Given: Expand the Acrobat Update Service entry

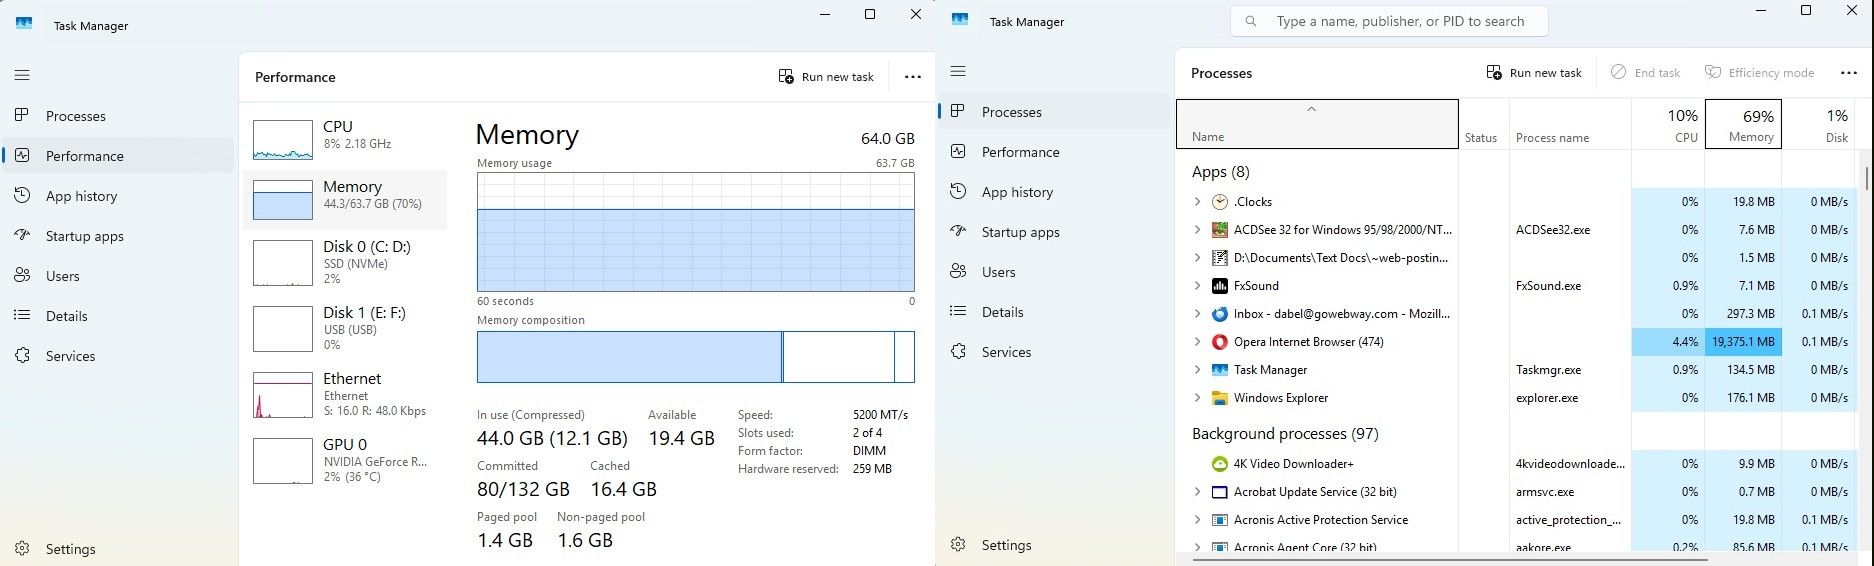Looking at the screenshot, I should 1197,492.
